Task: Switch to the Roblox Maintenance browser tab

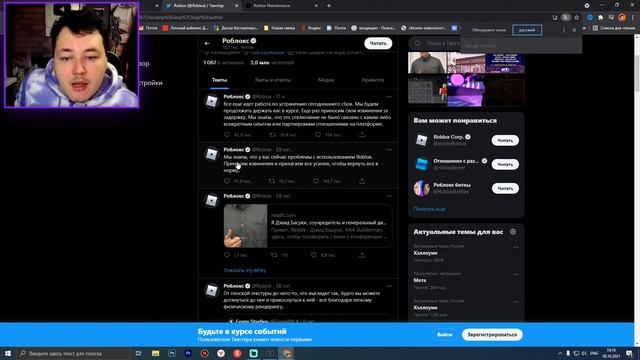Action: point(281,6)
